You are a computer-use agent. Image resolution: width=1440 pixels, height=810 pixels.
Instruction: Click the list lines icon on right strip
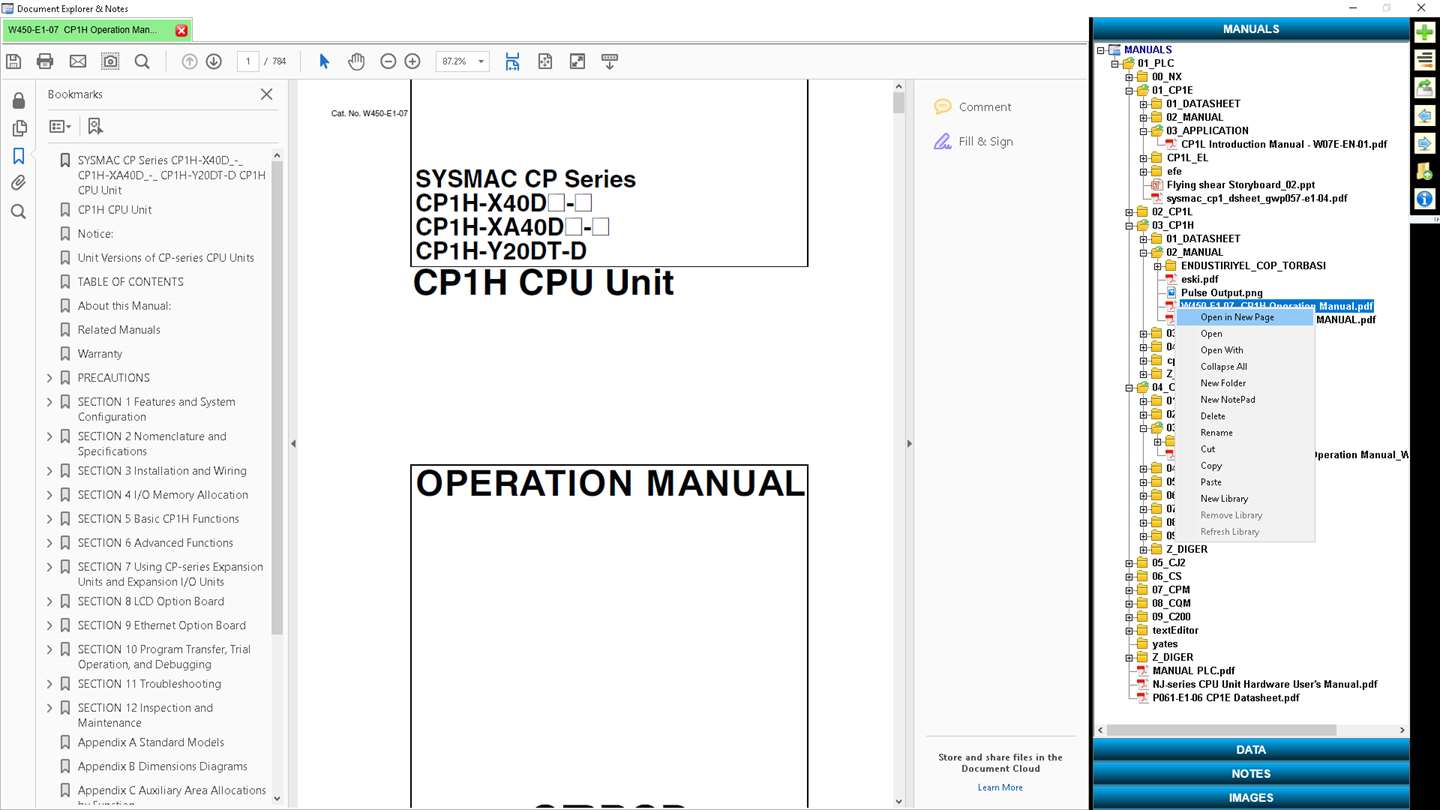point(1424,60)
